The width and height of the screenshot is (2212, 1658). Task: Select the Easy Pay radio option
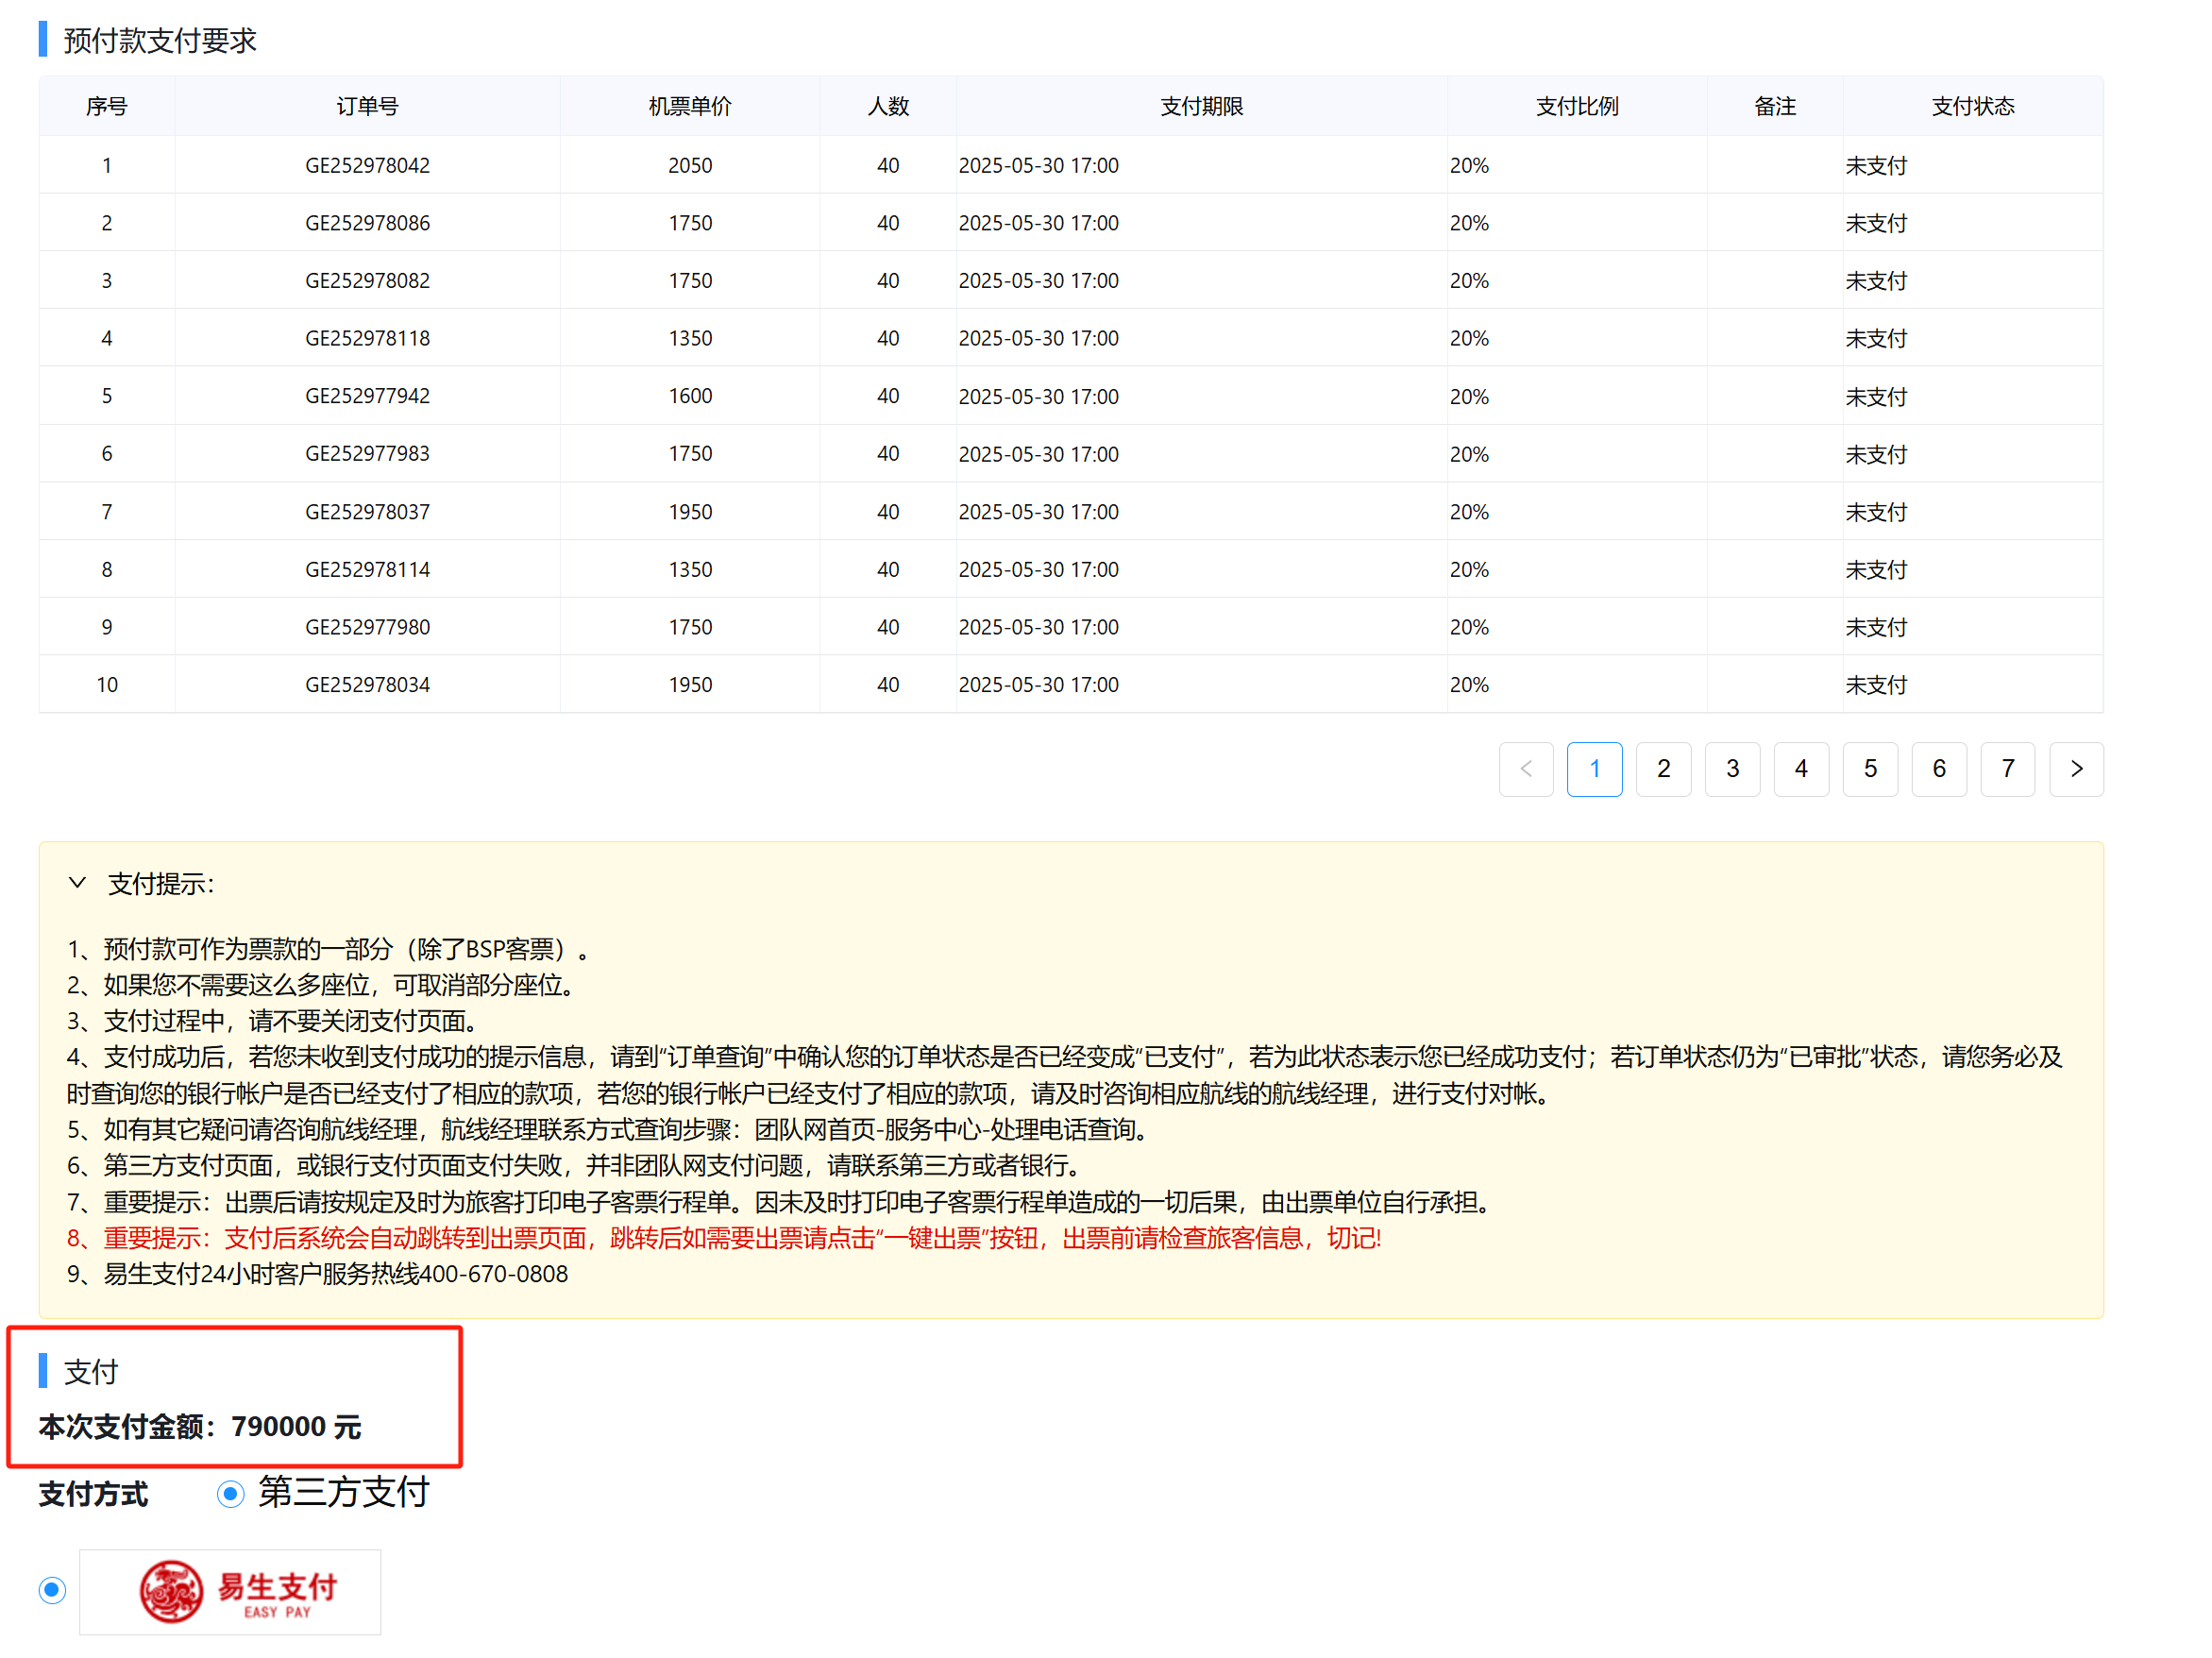pos(52,1590)
